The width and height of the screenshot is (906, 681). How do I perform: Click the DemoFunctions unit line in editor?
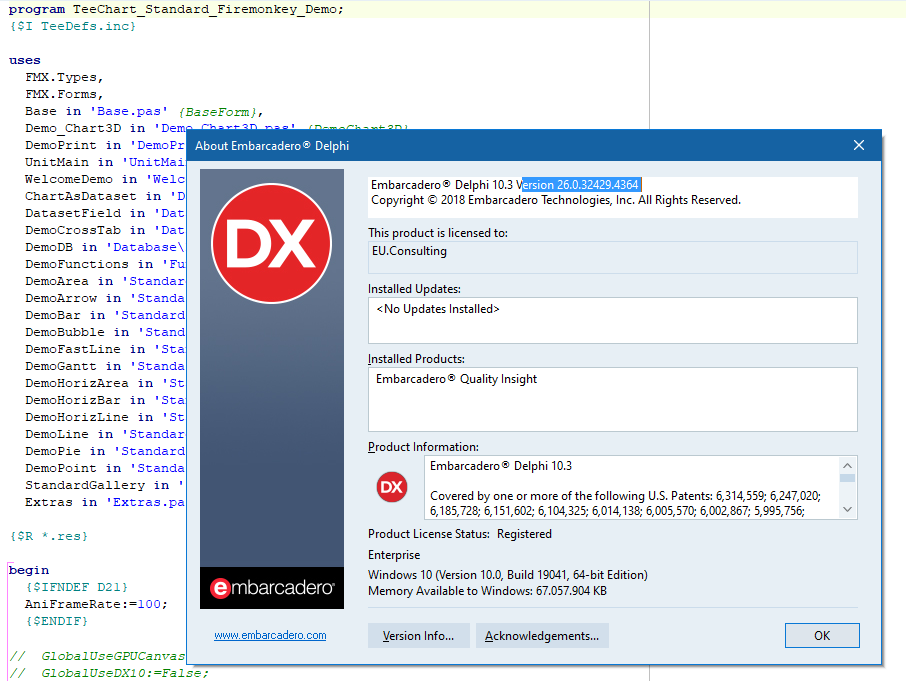click(105, 264)
